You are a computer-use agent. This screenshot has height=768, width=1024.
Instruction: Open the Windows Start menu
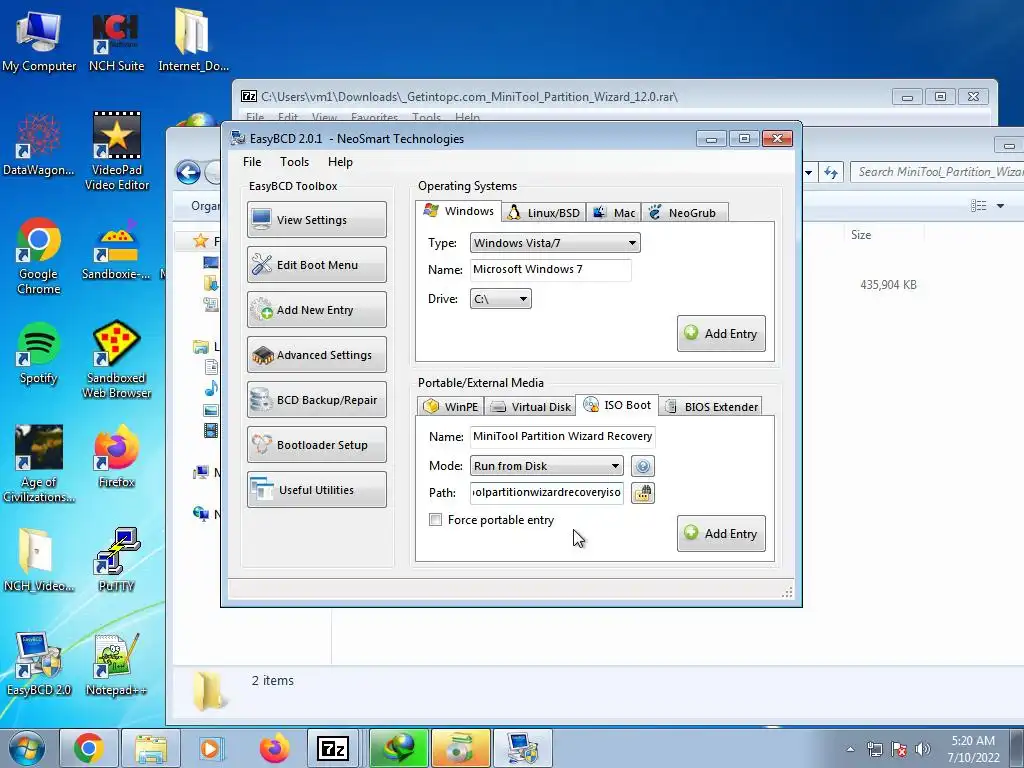pos(27,748)
